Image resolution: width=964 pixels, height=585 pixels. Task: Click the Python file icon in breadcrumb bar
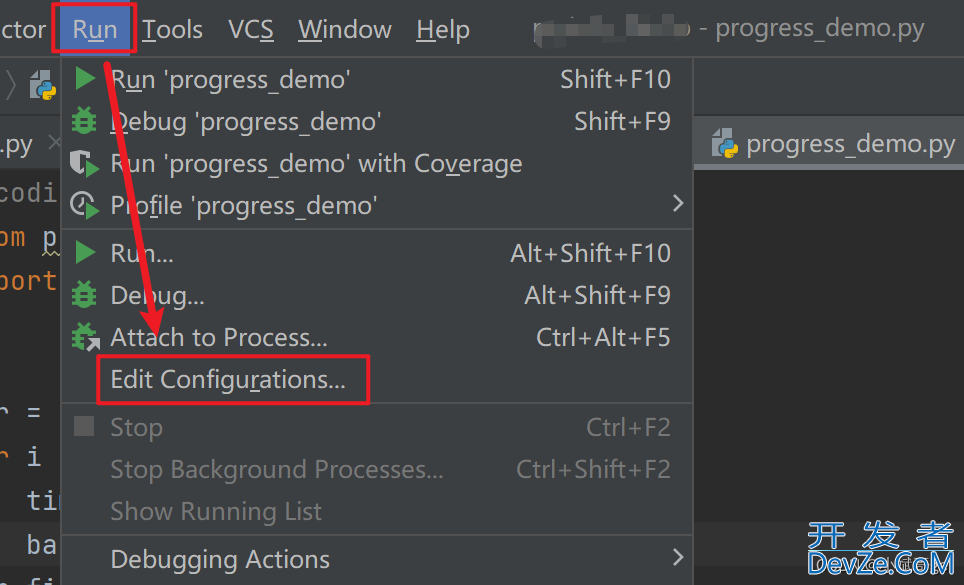(x=42, y=85)
